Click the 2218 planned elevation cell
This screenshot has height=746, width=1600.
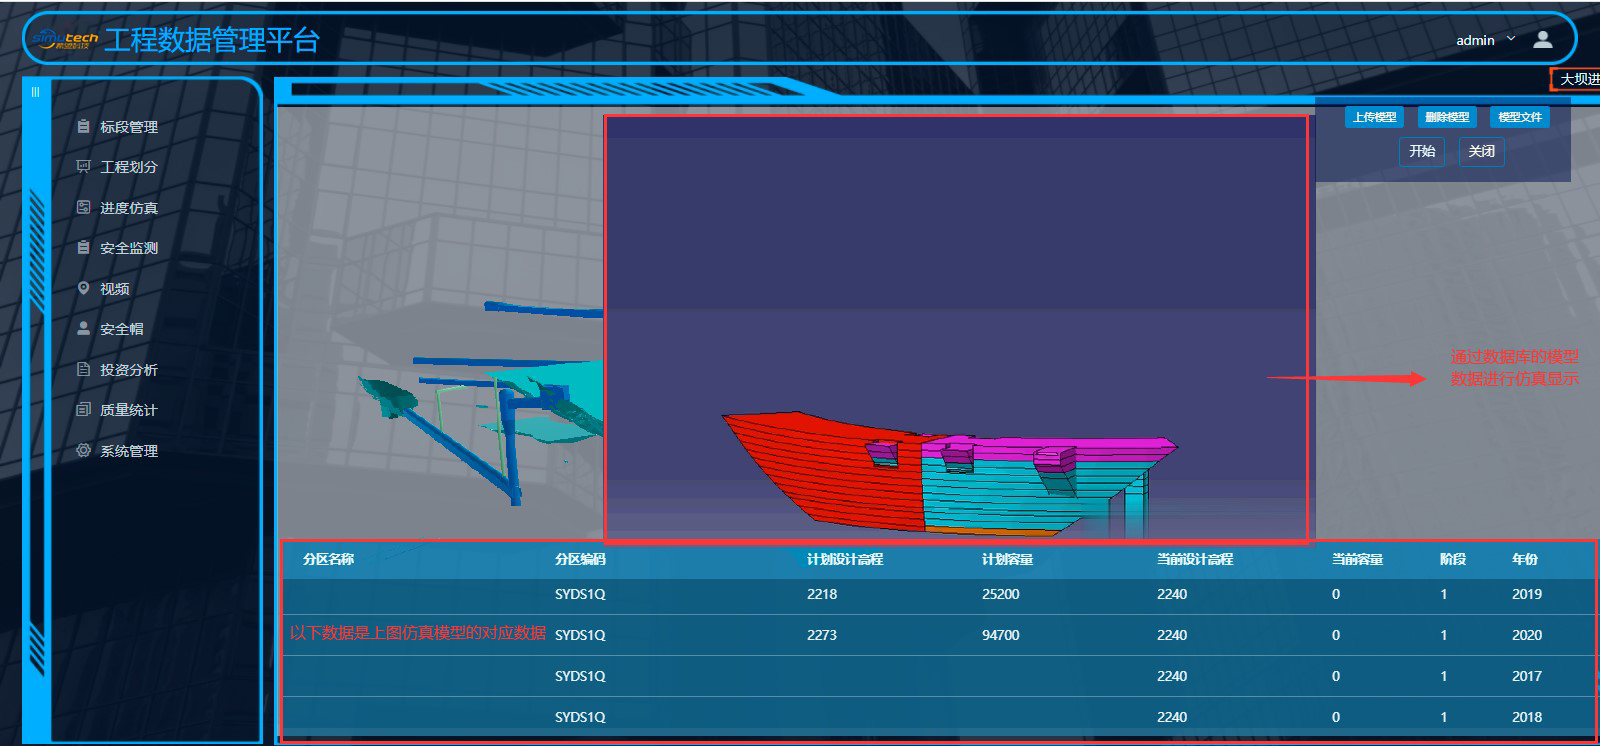pyautogui.click(x=822, y=594)
